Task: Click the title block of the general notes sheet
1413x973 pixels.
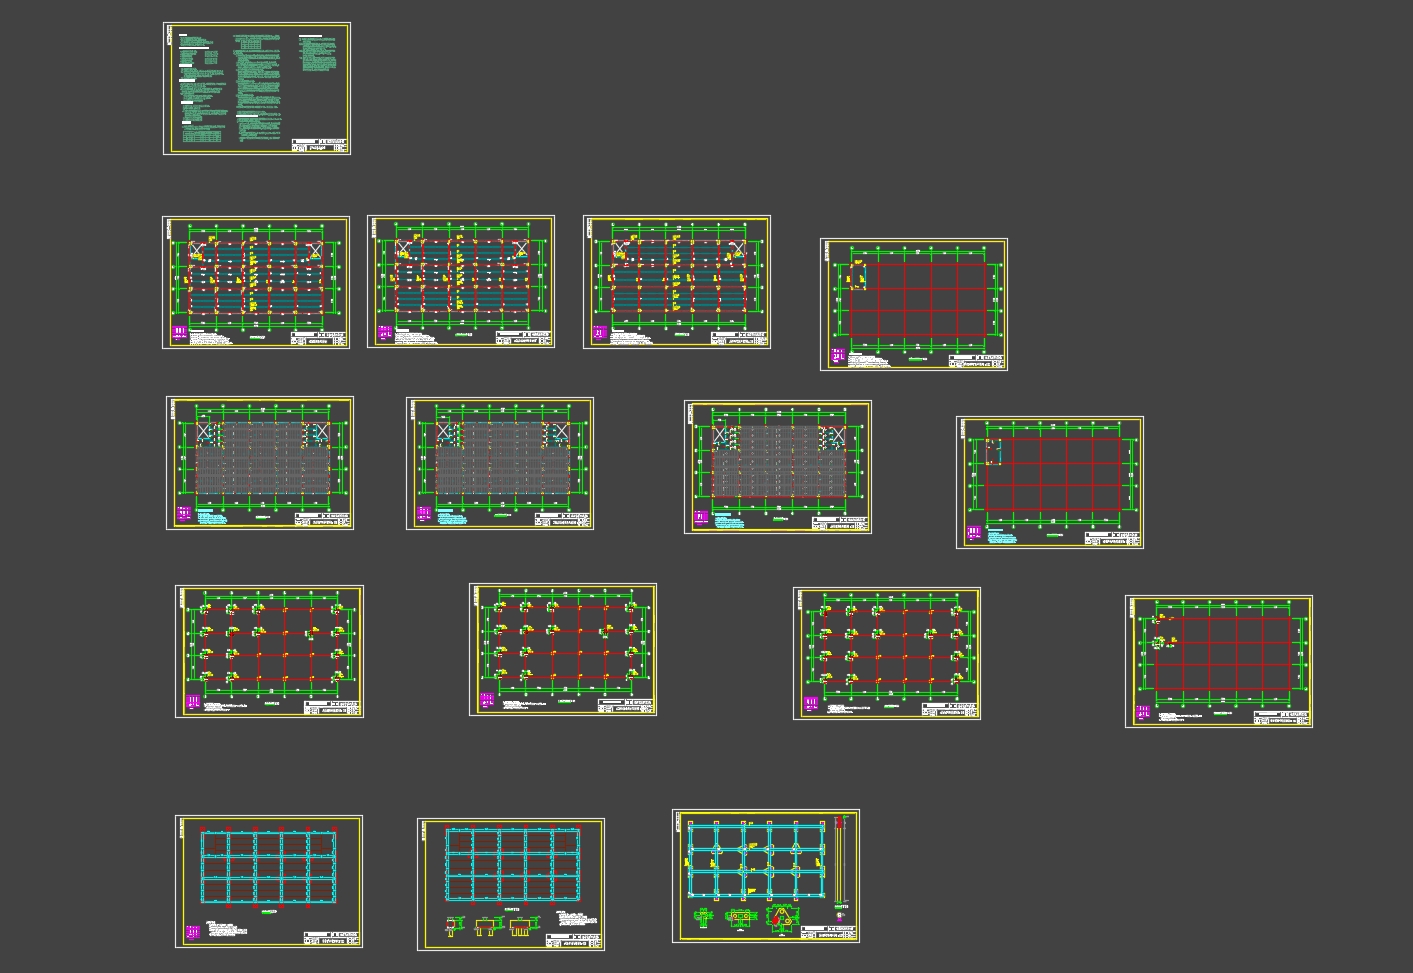Action: tap(320, 144)
